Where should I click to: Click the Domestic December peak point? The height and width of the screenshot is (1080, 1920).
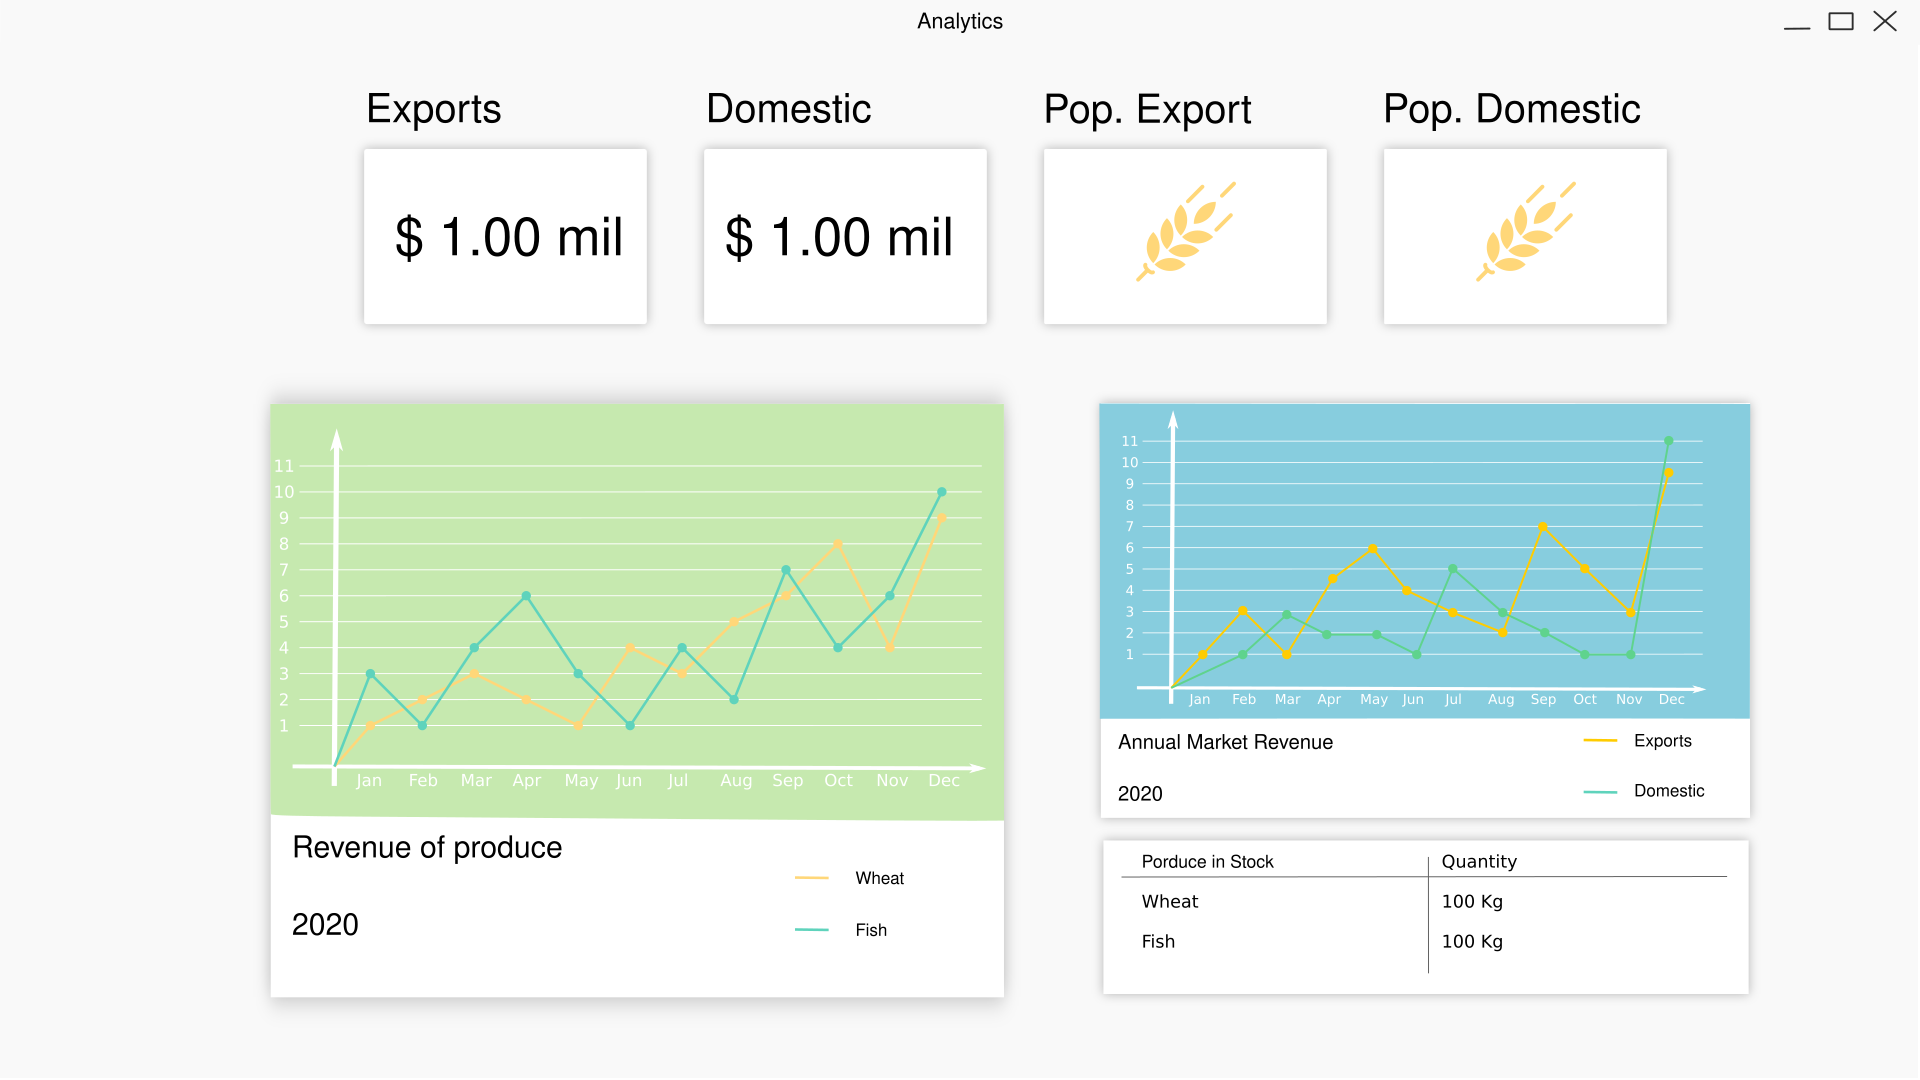(x=1668, y=441)
